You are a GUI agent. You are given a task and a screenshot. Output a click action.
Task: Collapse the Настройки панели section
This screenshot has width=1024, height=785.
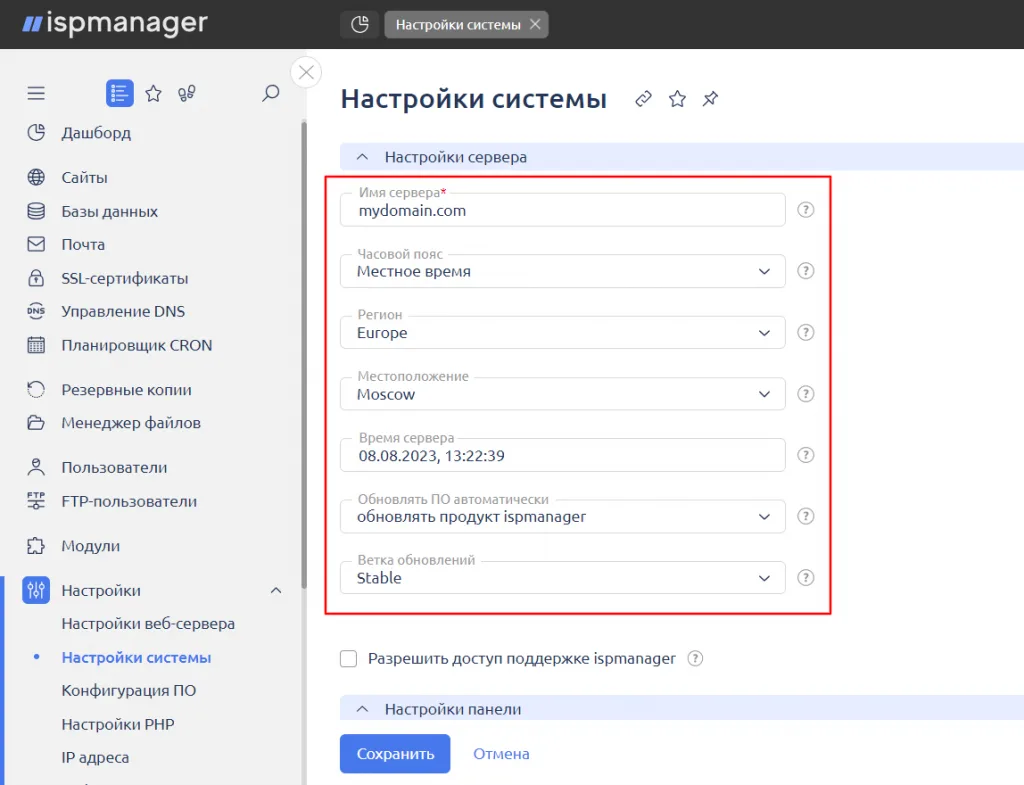[362, 709]
